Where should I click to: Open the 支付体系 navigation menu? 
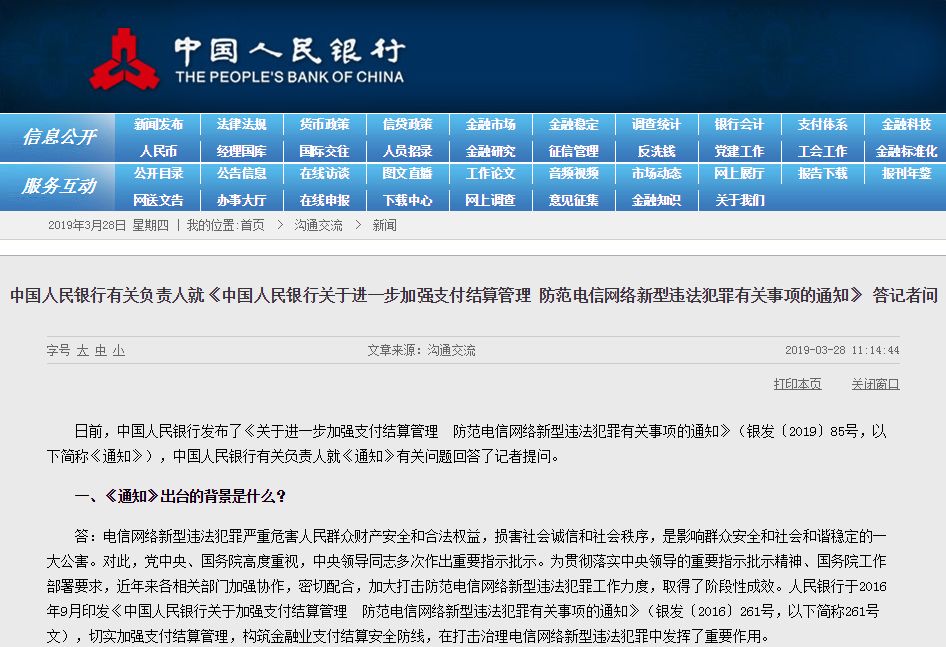click(822, 123)
